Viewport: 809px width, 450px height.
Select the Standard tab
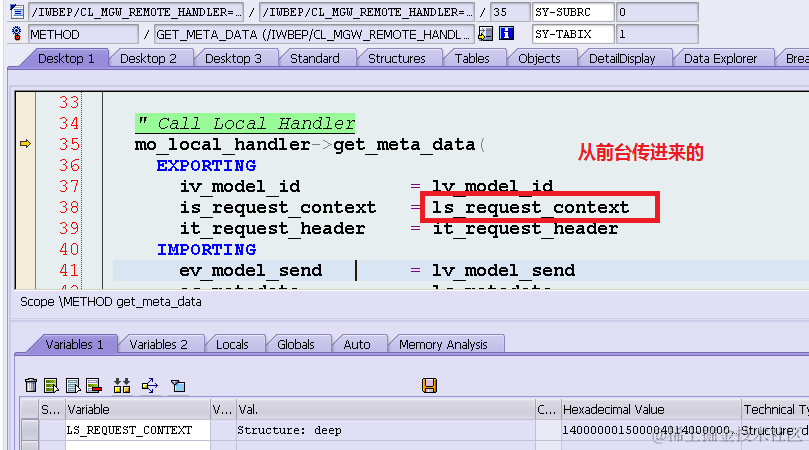pyautogui.click(x=315, y=58)
